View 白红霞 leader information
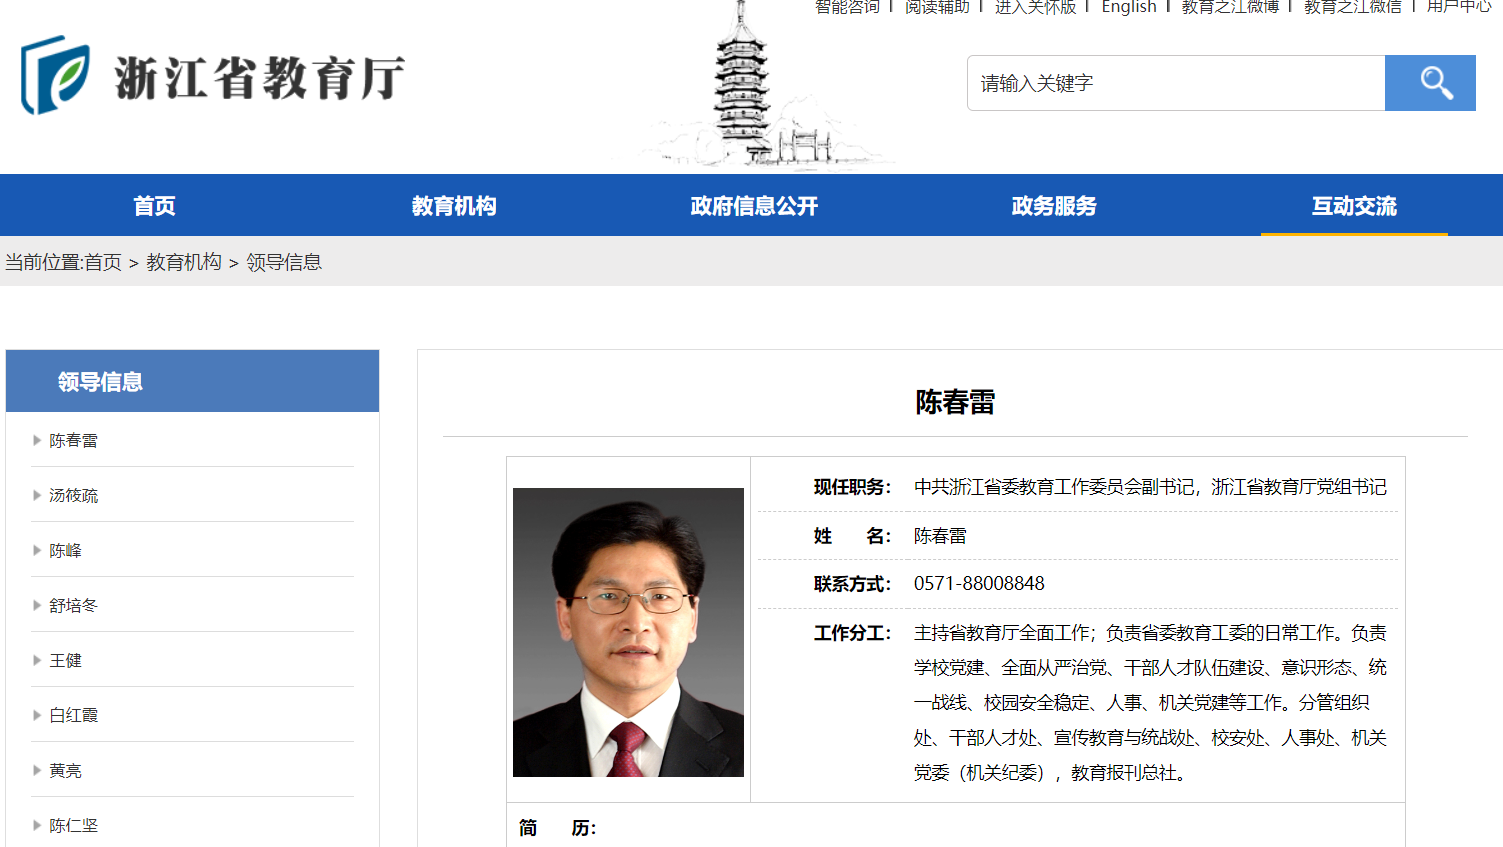 pyautogui.click(x=74, y=715)
